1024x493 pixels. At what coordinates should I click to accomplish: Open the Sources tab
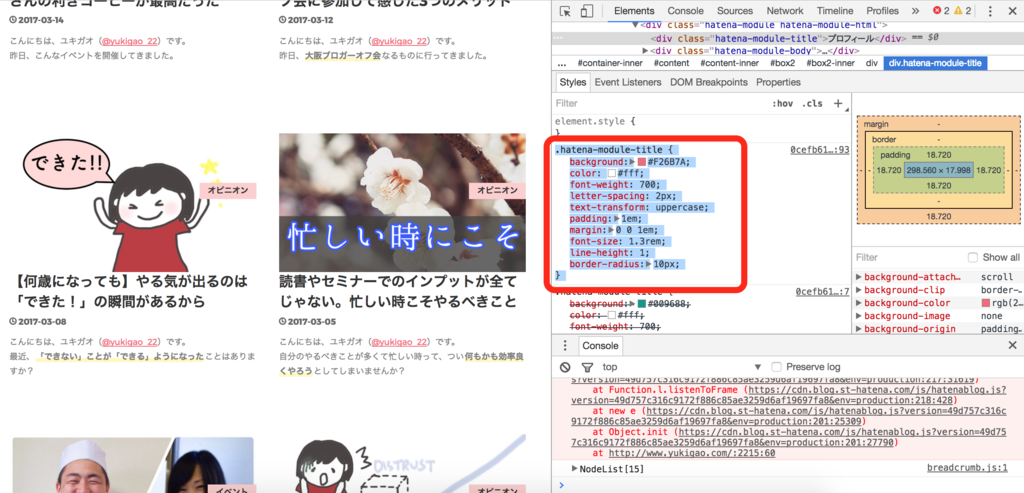pos(735,11)
